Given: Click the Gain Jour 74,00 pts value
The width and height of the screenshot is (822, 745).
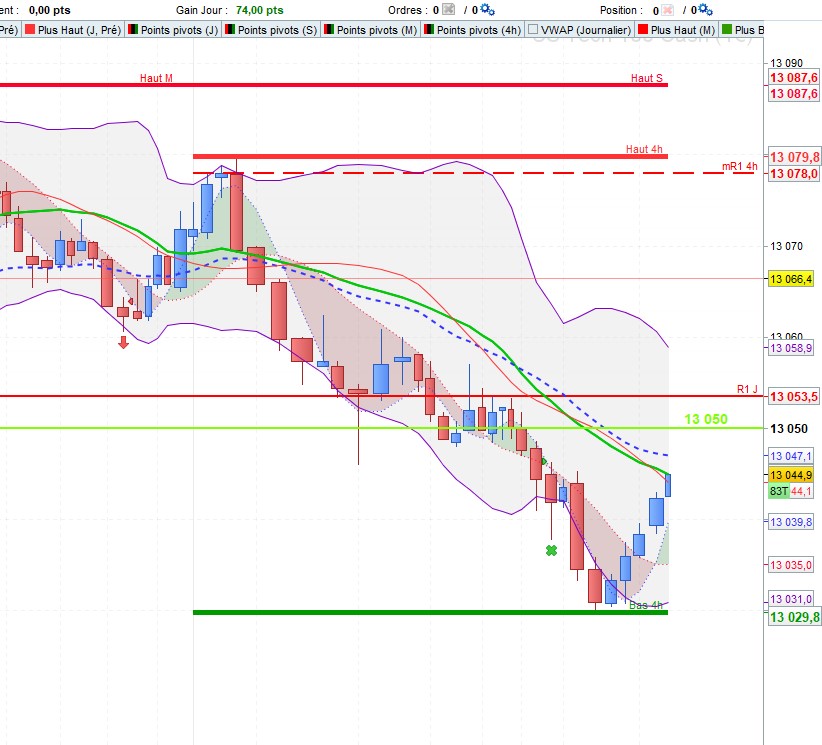Looking at the screenshot, I should coord(259,10).
